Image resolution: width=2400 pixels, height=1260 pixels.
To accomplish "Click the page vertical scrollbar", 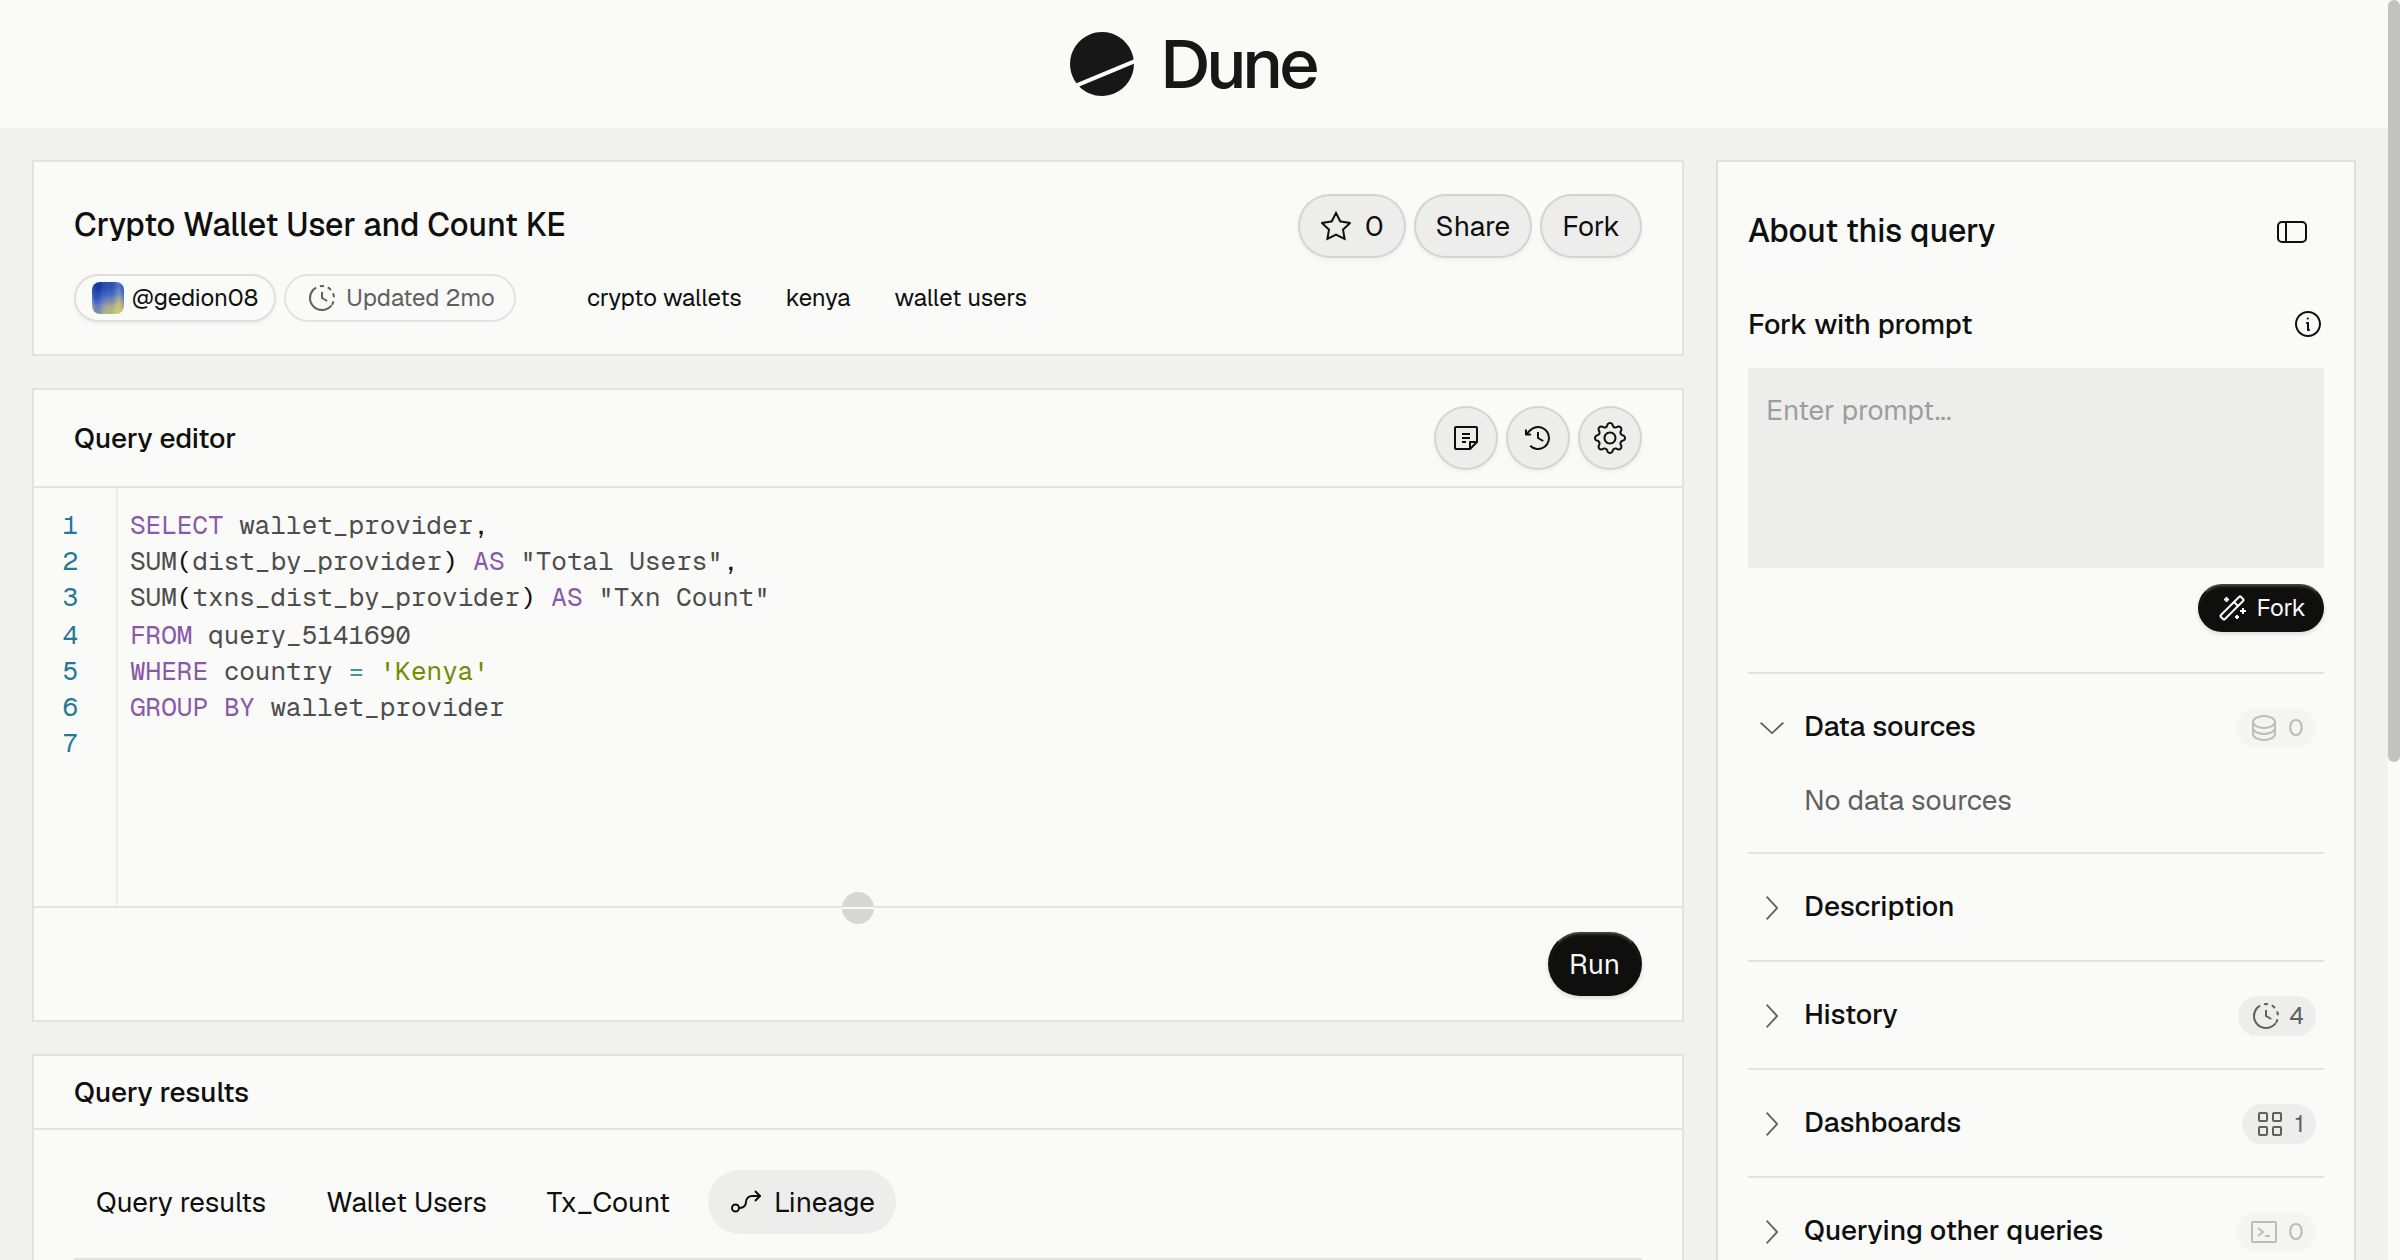I will click(x=2393, y=380).
